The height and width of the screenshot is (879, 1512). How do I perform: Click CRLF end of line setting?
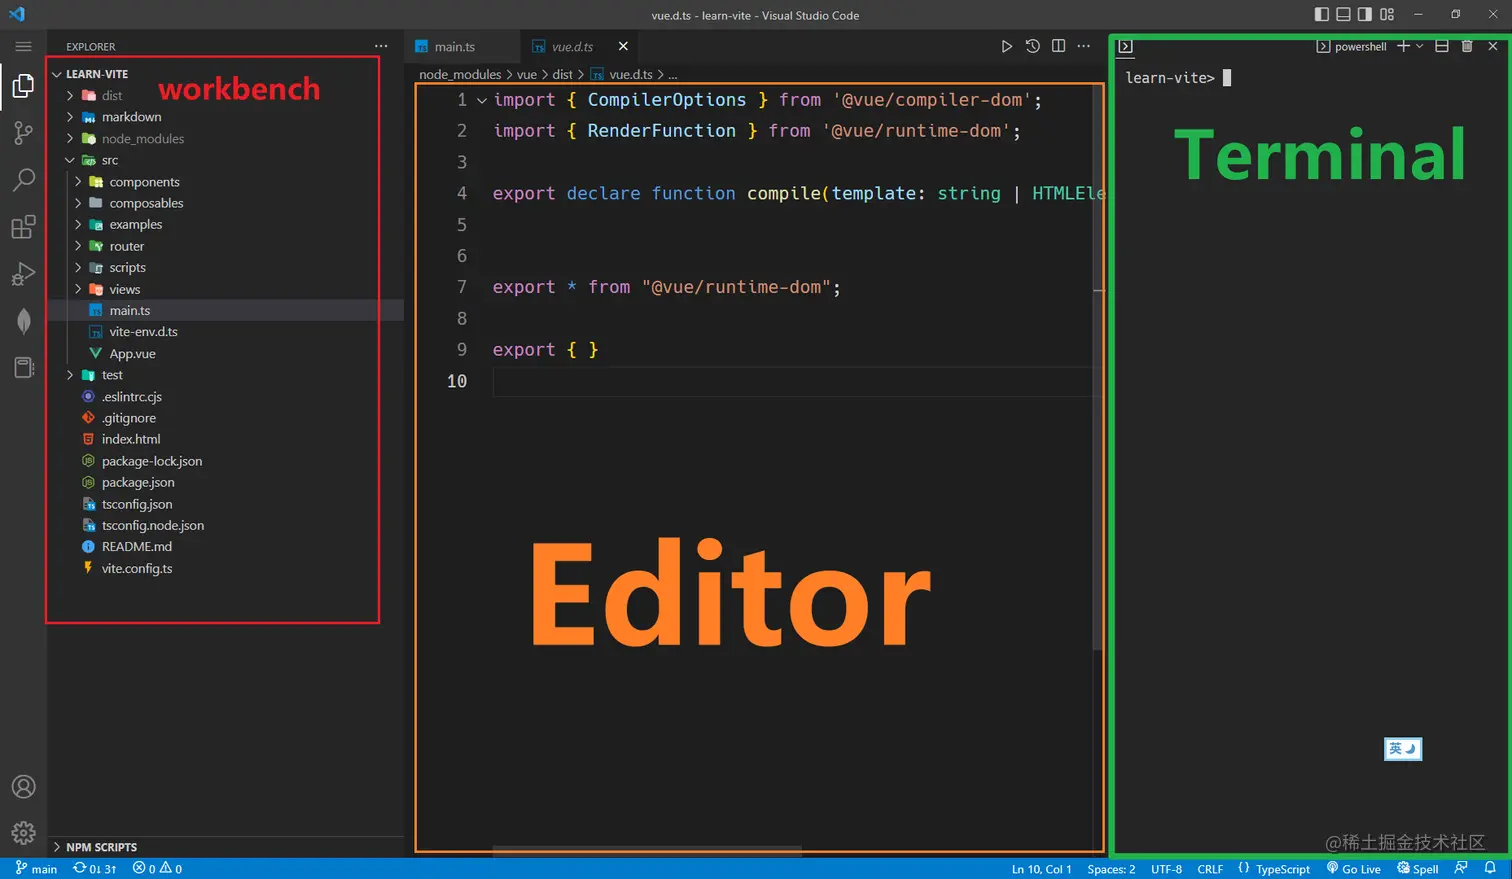pyautogui.click(x=1210, y=869)
